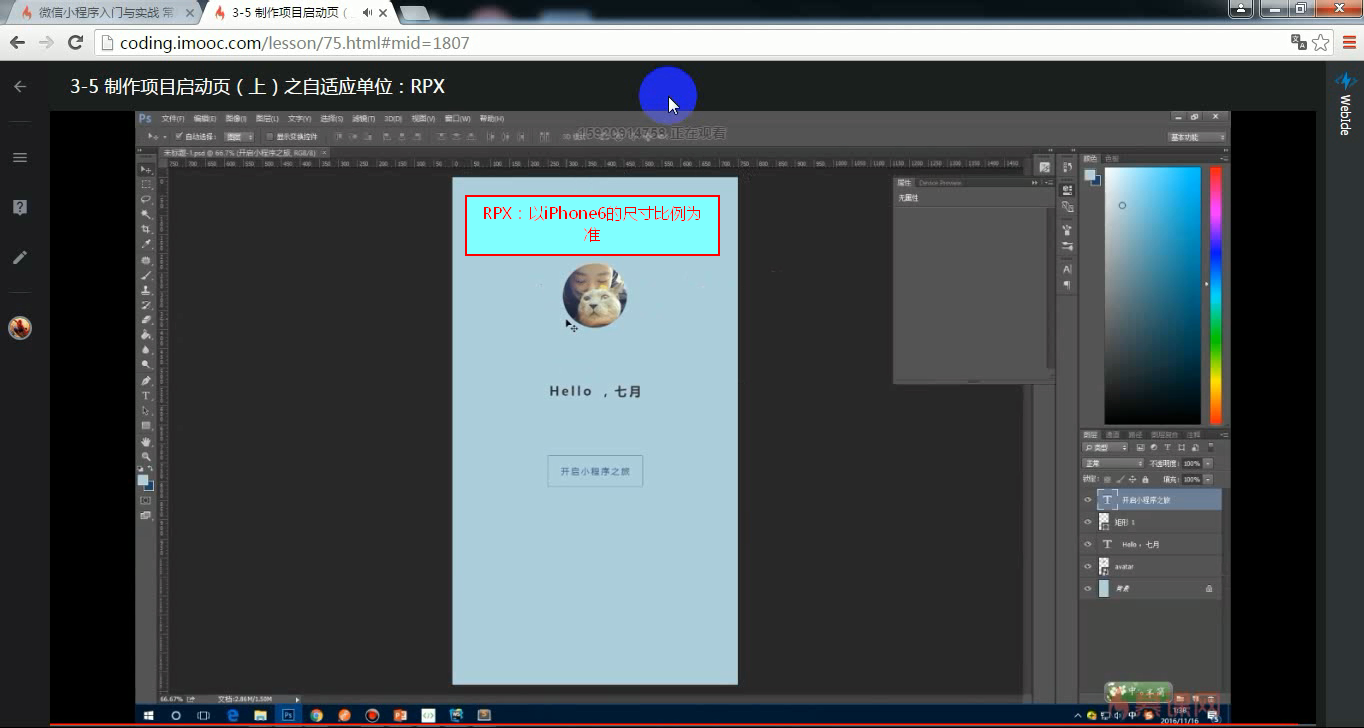Image resolution: width=1364 pixels, height=728 pixels.
Task: Open the 基本功能 workspace dropdown
Action: point(1197,136)
